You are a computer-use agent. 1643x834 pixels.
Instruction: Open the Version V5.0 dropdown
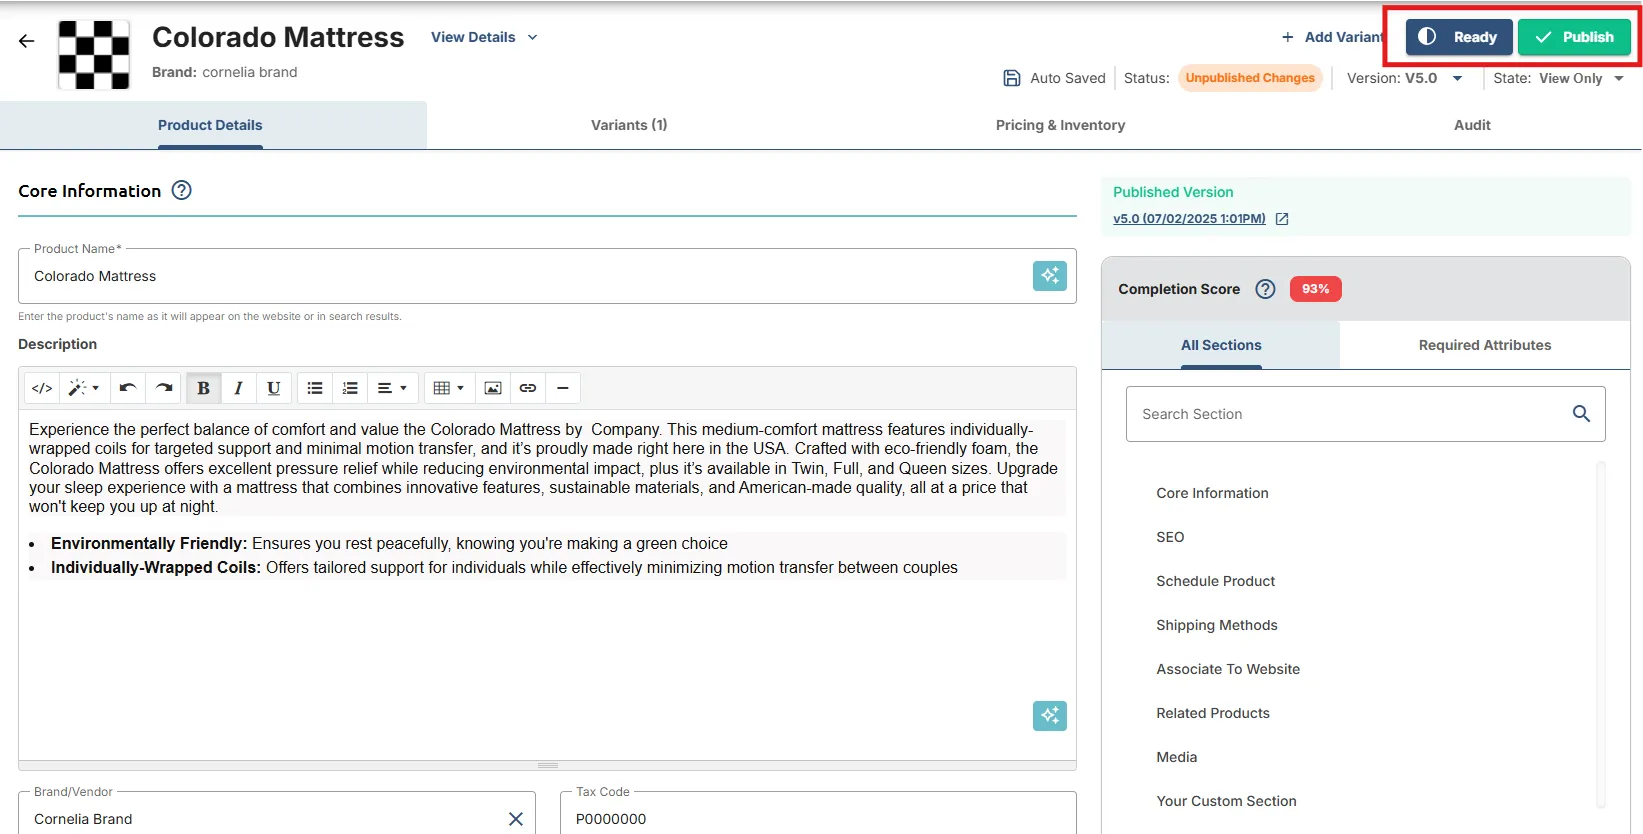pyautogui.click(x=1405, y=78)
